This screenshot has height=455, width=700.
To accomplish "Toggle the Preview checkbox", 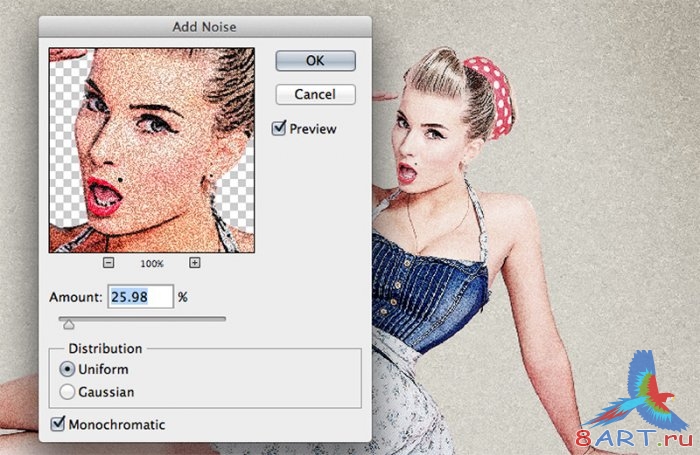I will [279, 128].
